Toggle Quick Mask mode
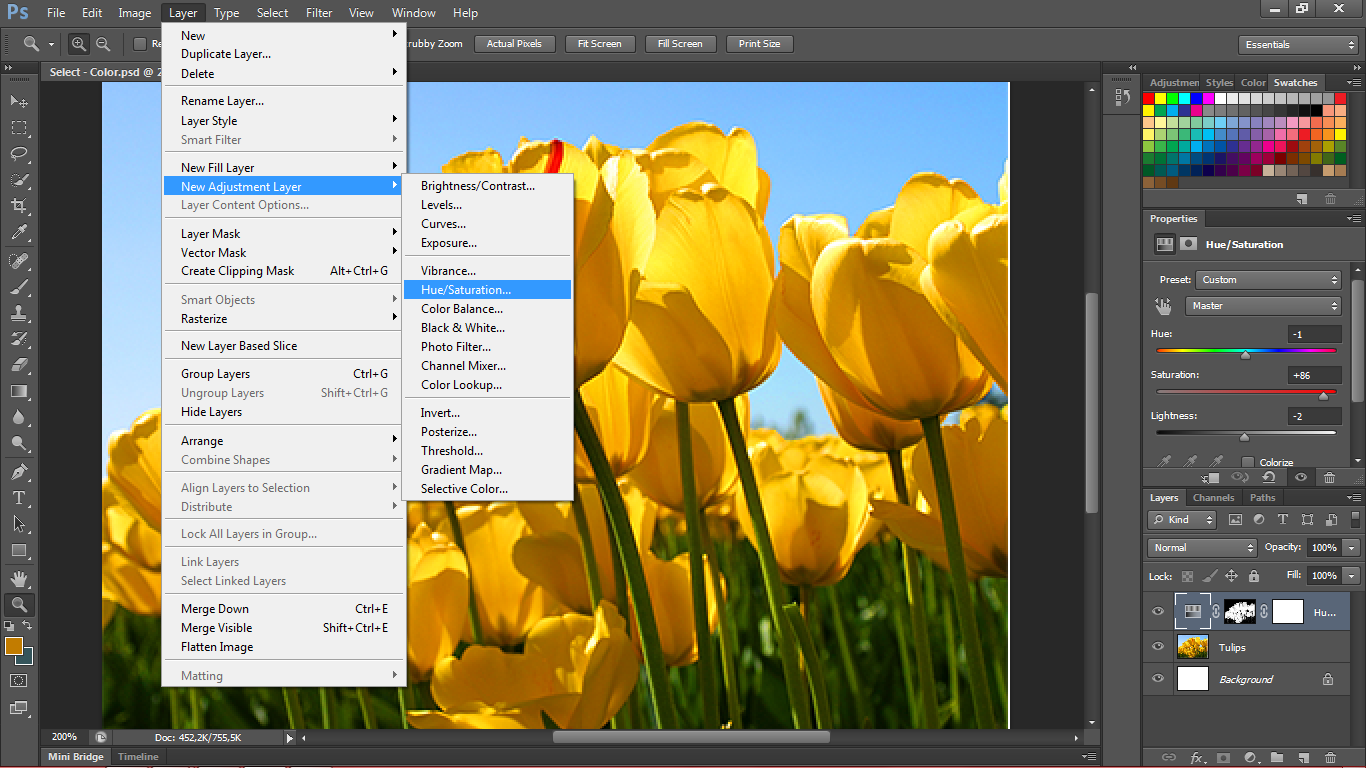Image resolution: width=1366 pixels, height=768 pixels. (x=19, y=680)
